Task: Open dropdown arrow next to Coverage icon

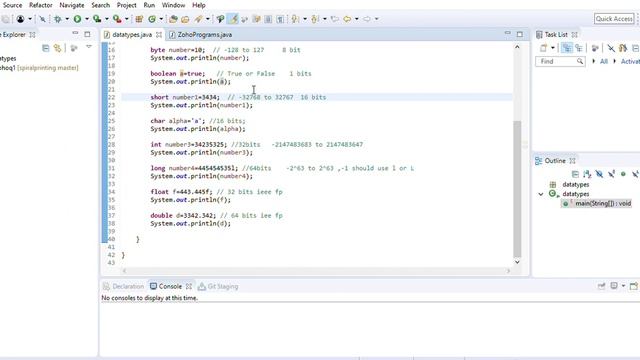Action: tap(107, 19)
